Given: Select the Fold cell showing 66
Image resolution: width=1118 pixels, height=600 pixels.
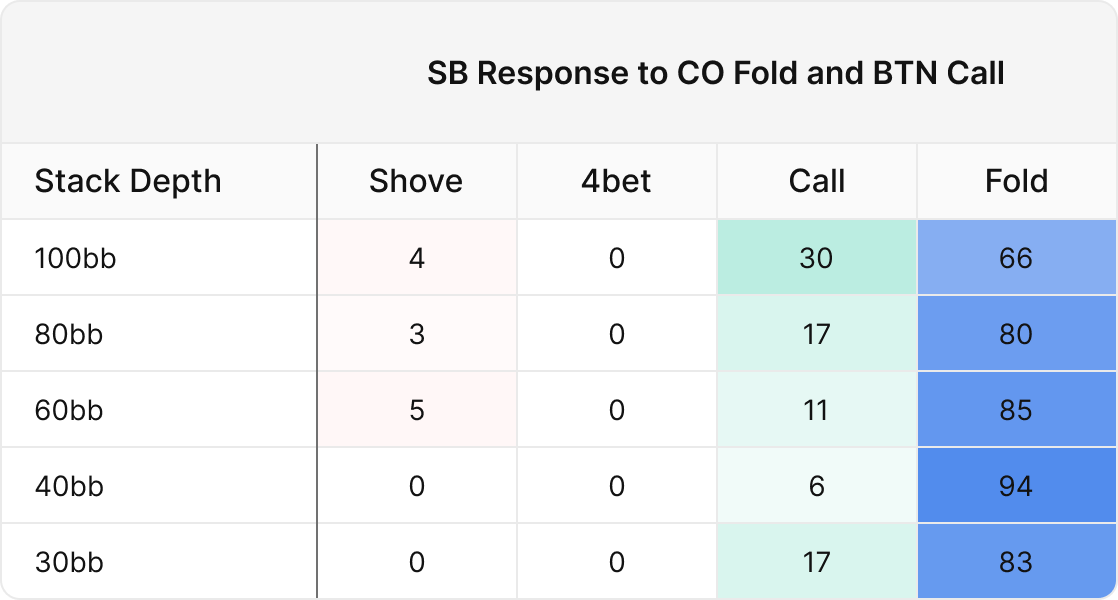Looking at the screenshot, I should pos(1016,258).
